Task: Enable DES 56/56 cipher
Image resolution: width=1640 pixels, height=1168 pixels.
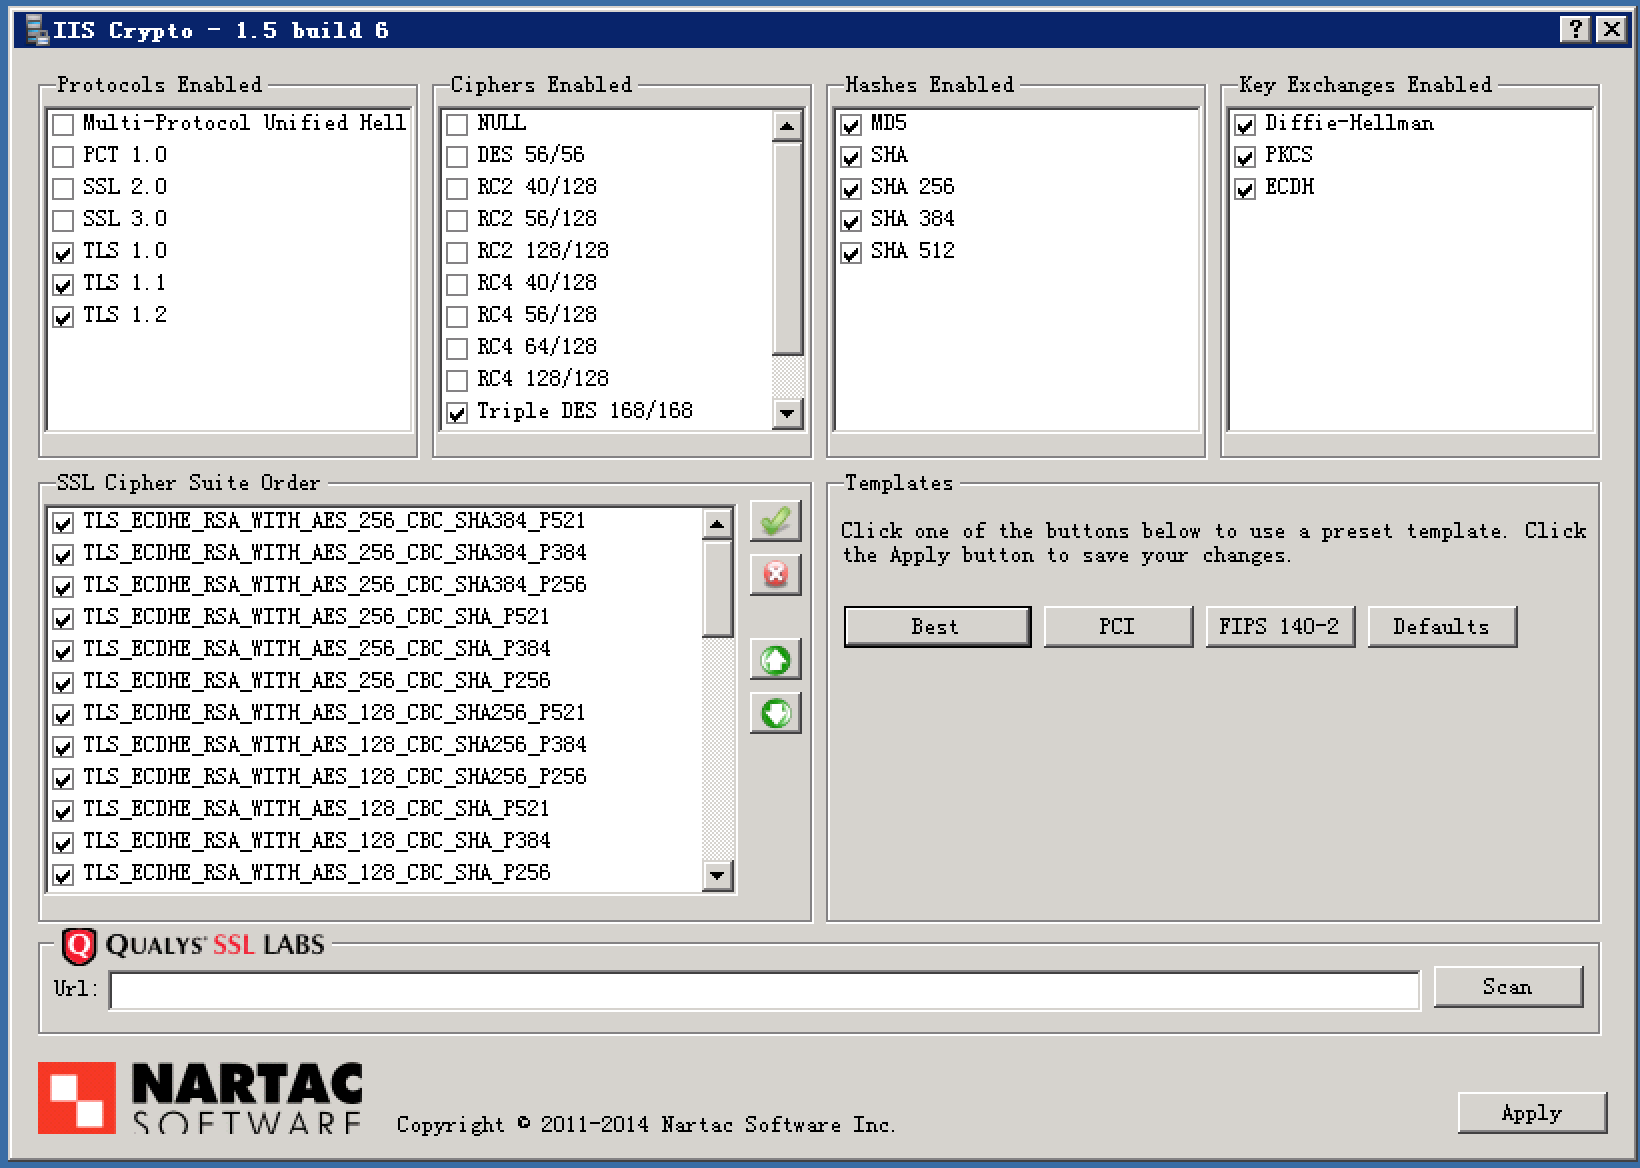Action: point(457,157)
